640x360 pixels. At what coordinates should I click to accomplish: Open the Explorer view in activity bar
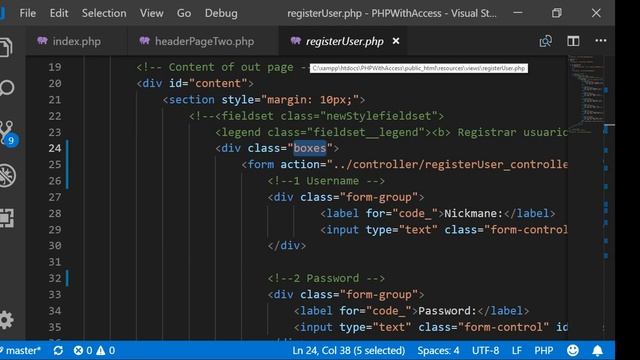(6, 47)
